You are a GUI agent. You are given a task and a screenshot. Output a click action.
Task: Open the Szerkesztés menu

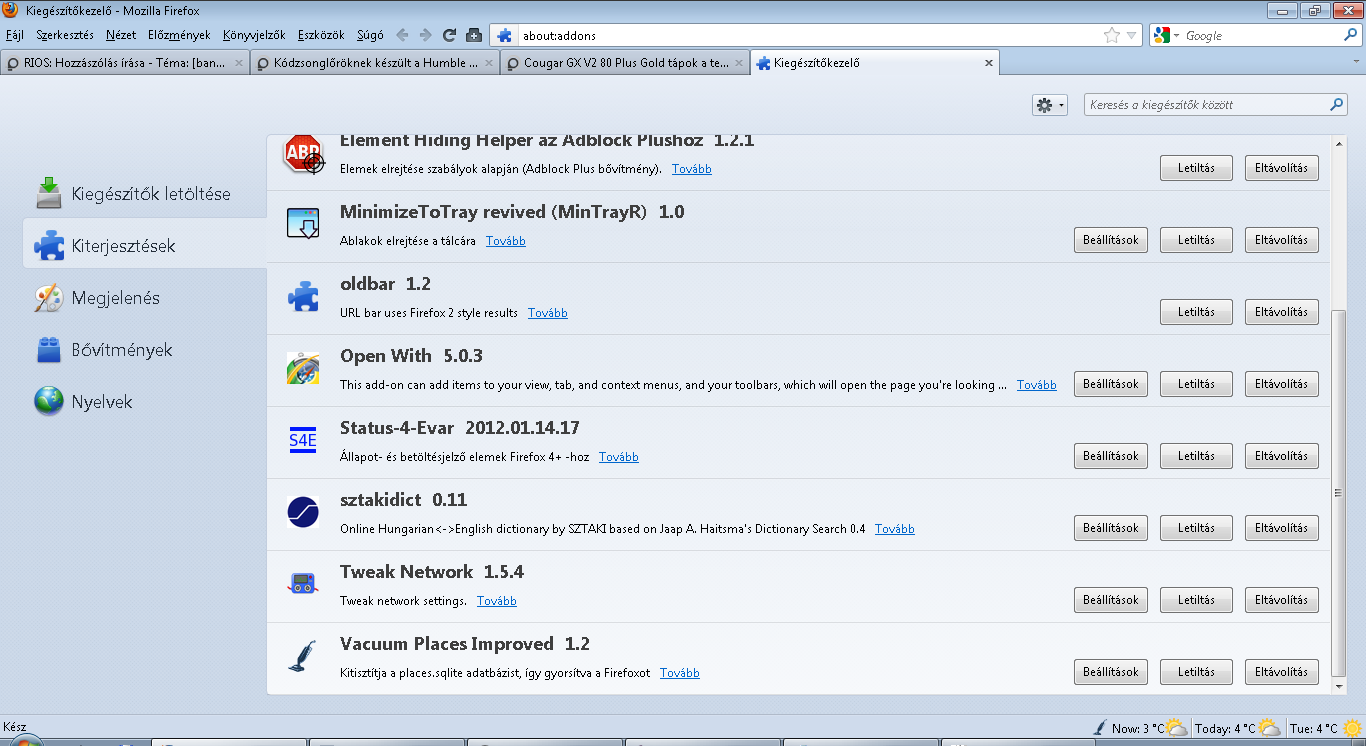point(65,35)
